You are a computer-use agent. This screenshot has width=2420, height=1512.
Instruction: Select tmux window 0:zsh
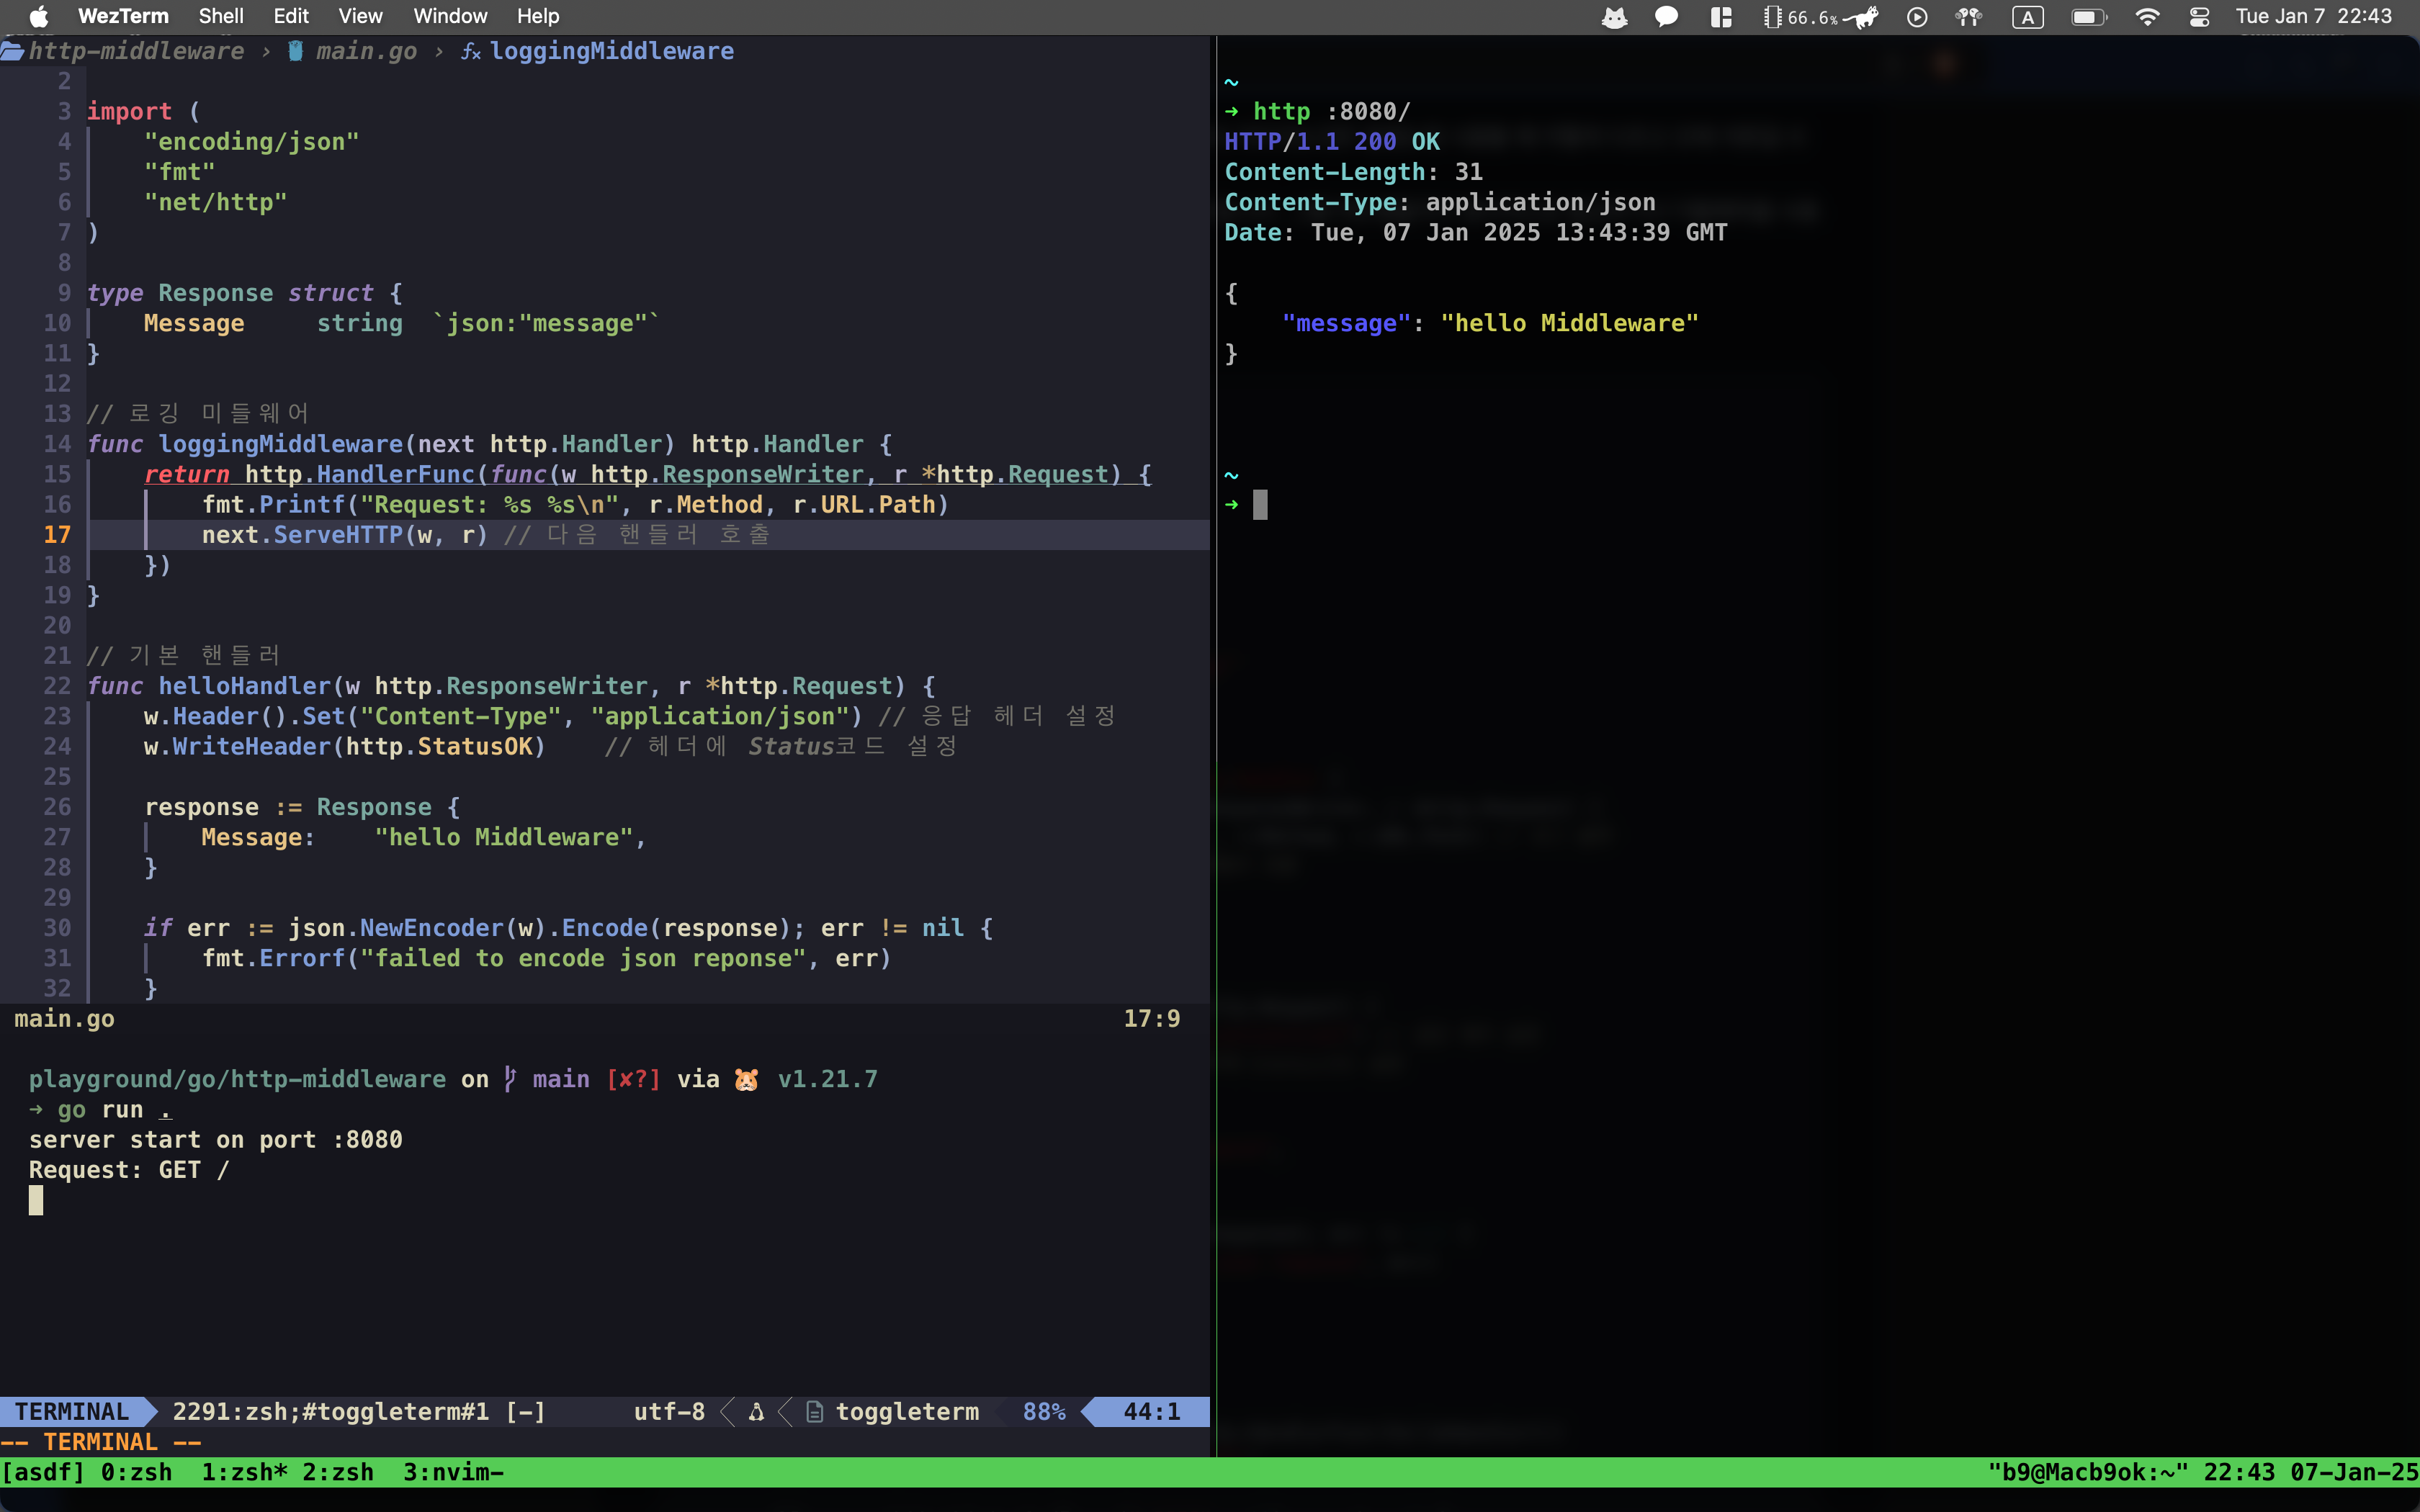pyautogui.click(x=136, y=1472)
